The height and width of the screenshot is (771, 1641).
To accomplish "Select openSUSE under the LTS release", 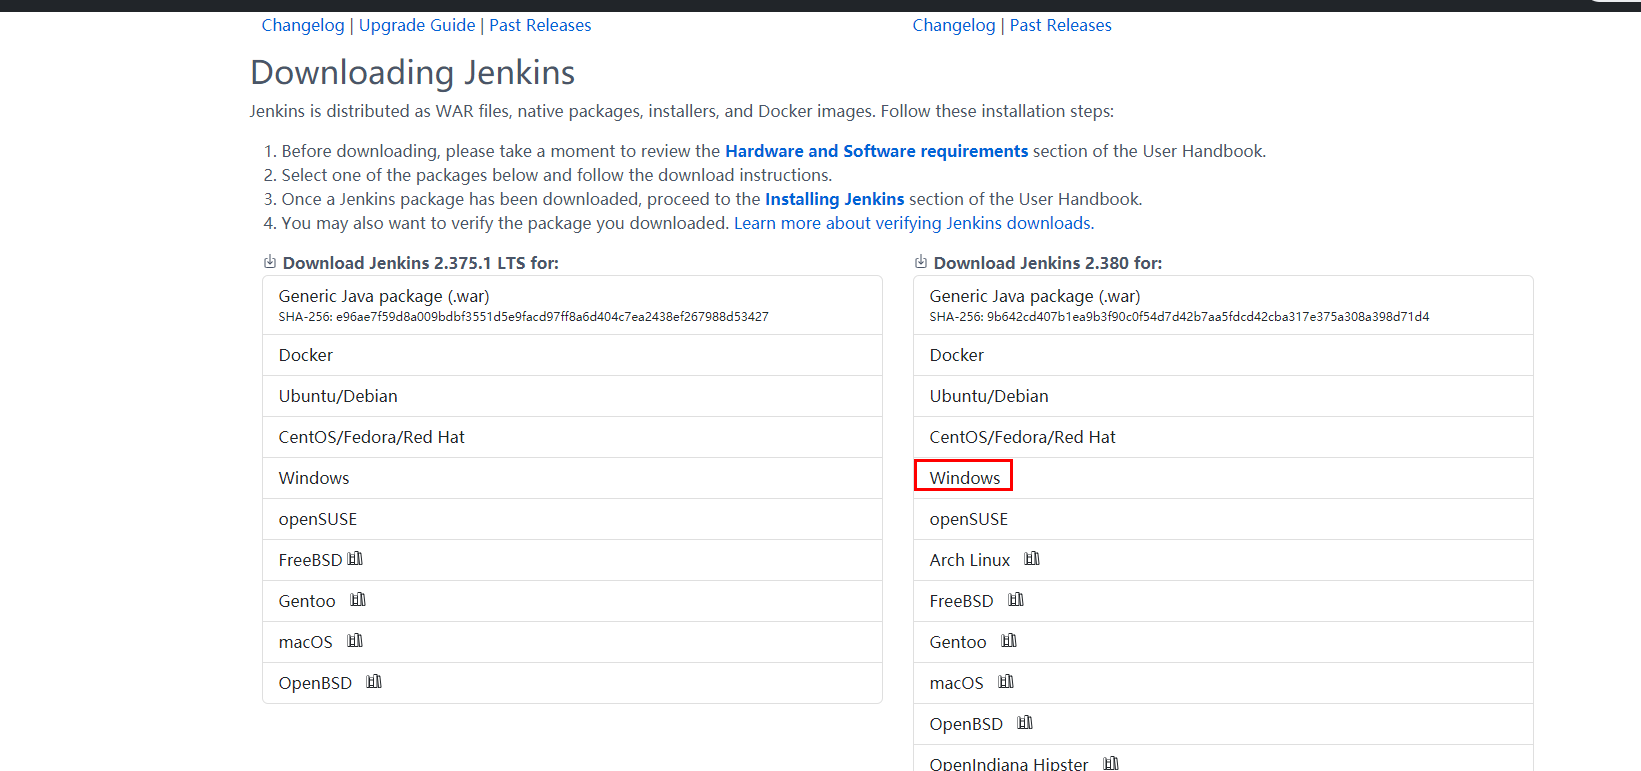I will click(x=572, y=519).
